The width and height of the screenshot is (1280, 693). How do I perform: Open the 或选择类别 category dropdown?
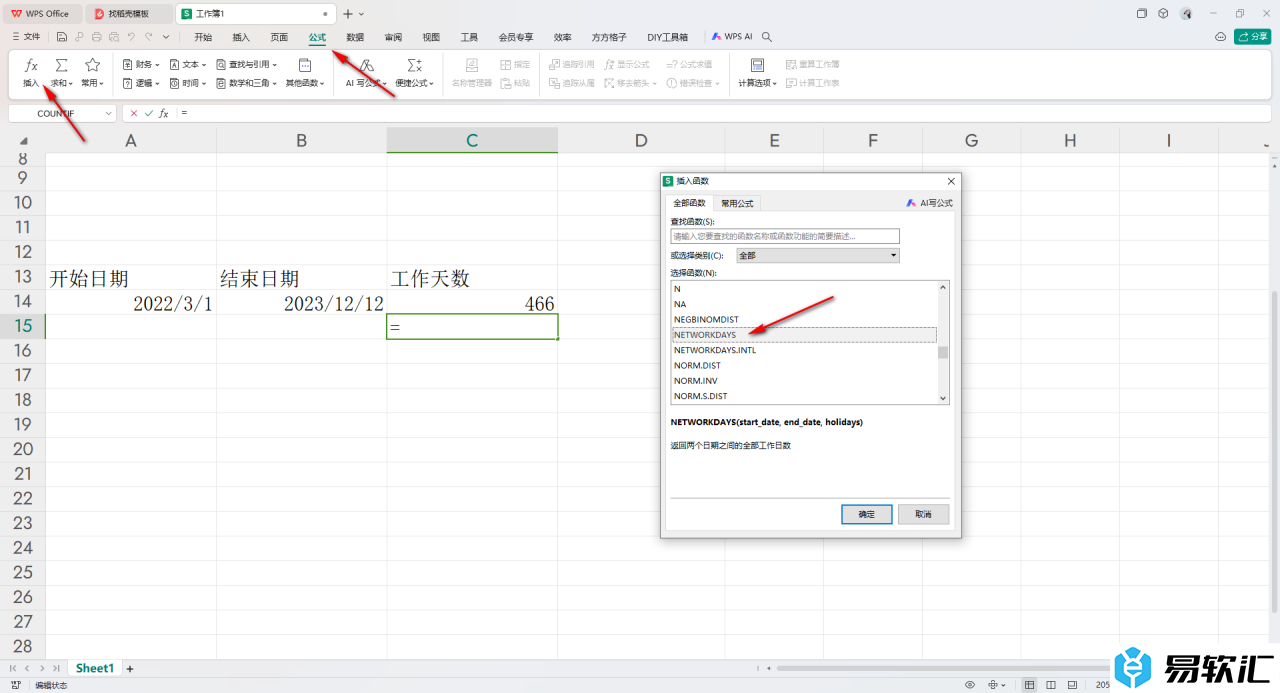pyautogui.click(x=817, y=256)
